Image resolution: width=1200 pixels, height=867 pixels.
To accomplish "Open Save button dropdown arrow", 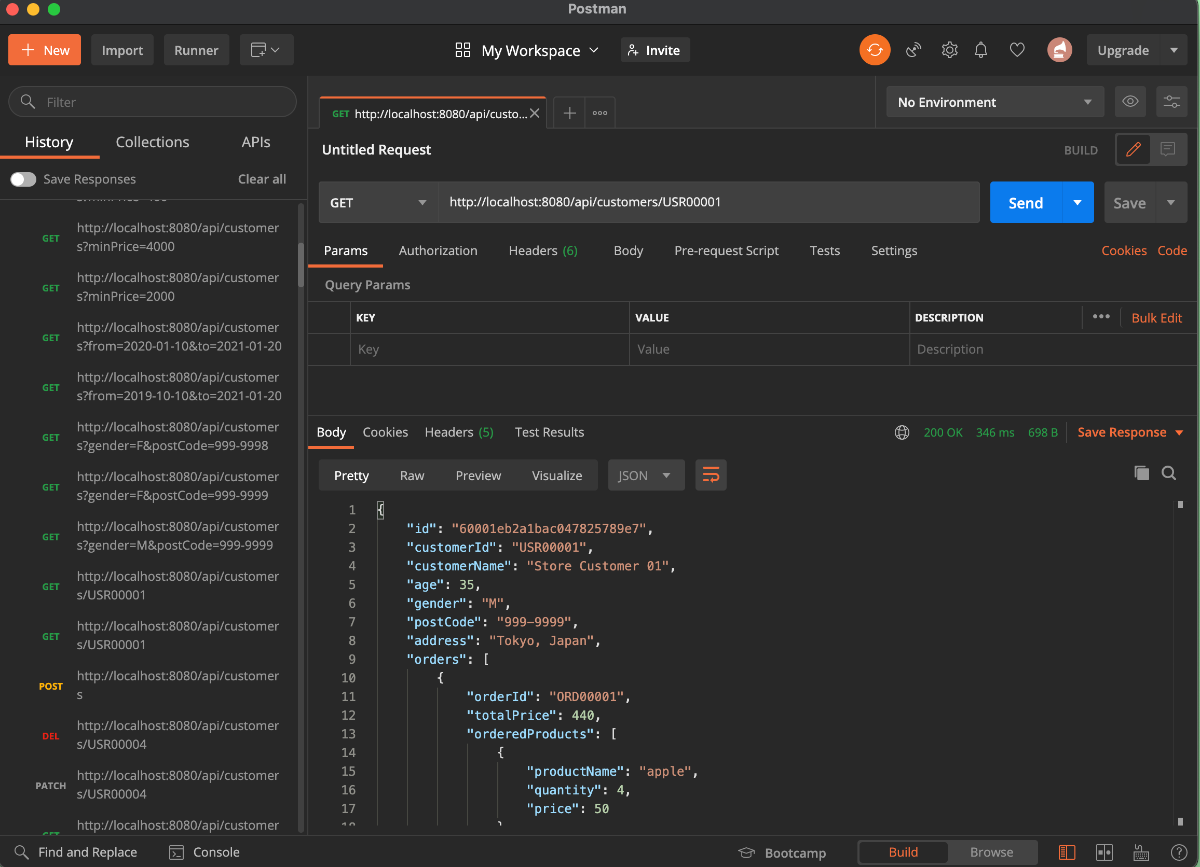I will (x=1171, y=202).
